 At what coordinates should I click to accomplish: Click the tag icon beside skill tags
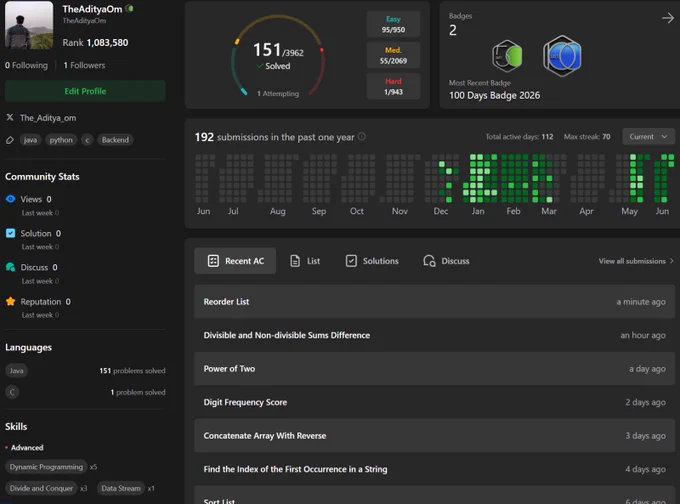[10, 140]
